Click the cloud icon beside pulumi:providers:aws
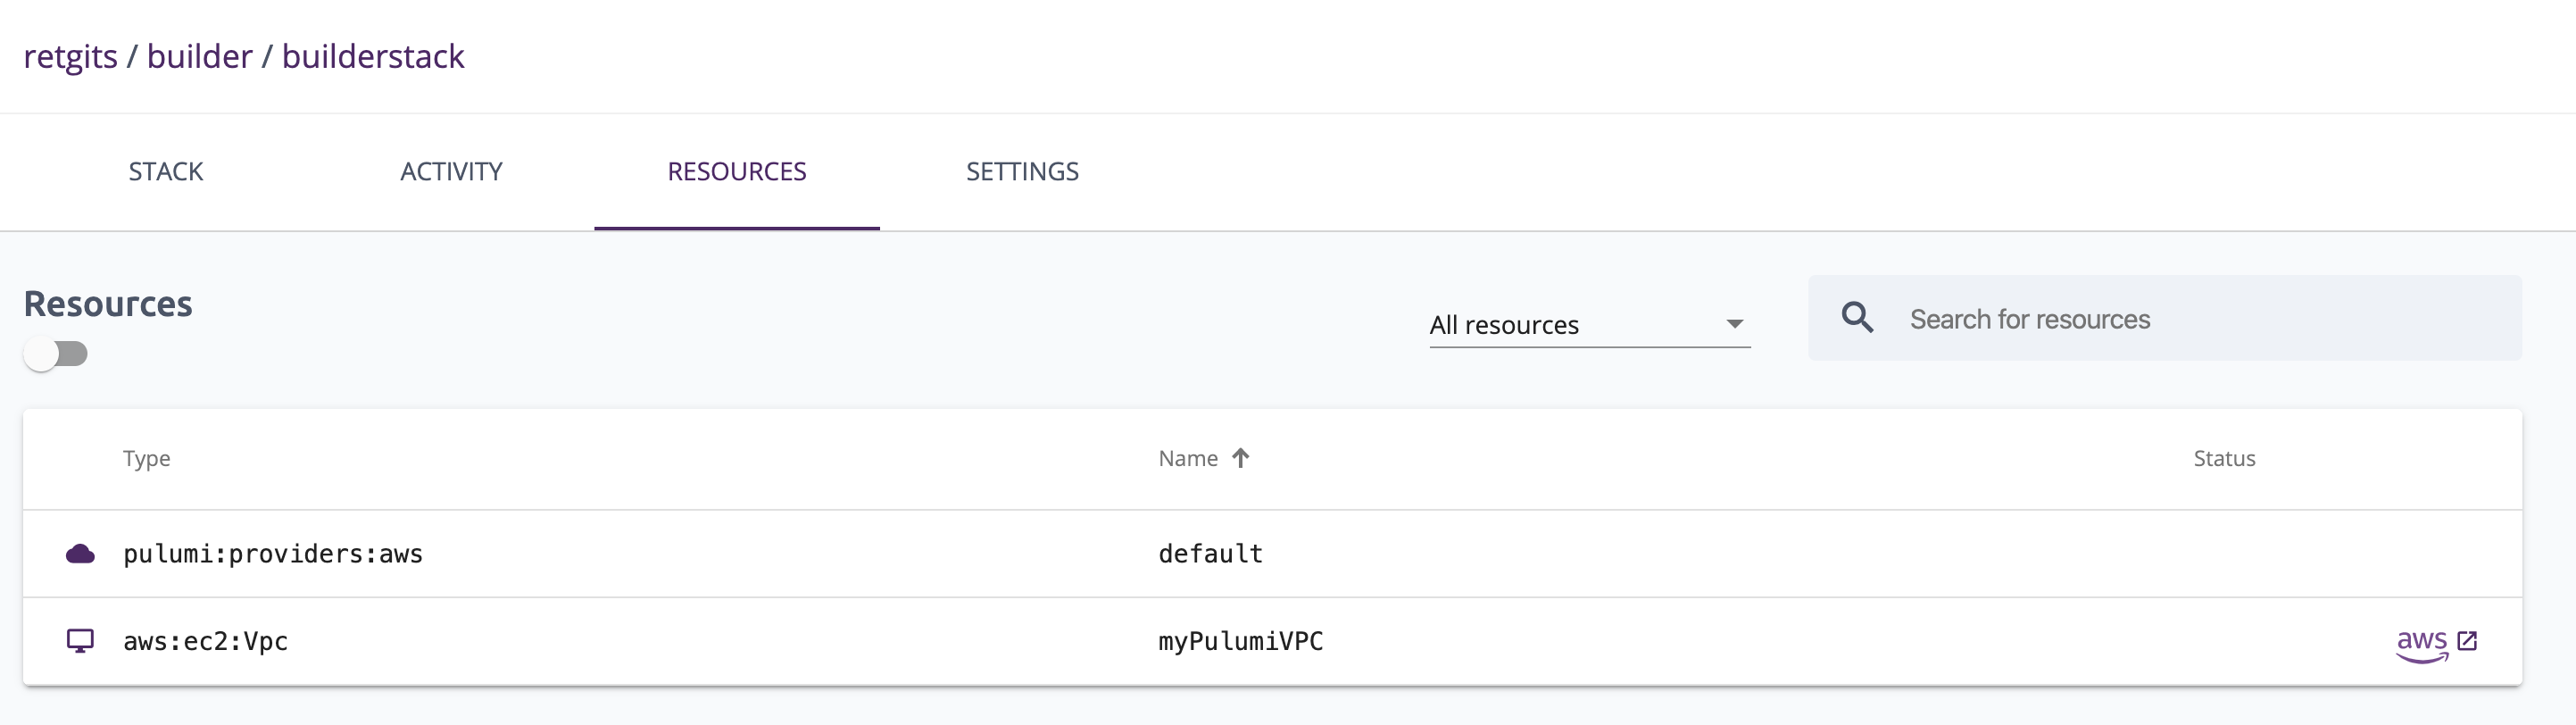This screenshot has width=2576, height=725. (80, 554)
